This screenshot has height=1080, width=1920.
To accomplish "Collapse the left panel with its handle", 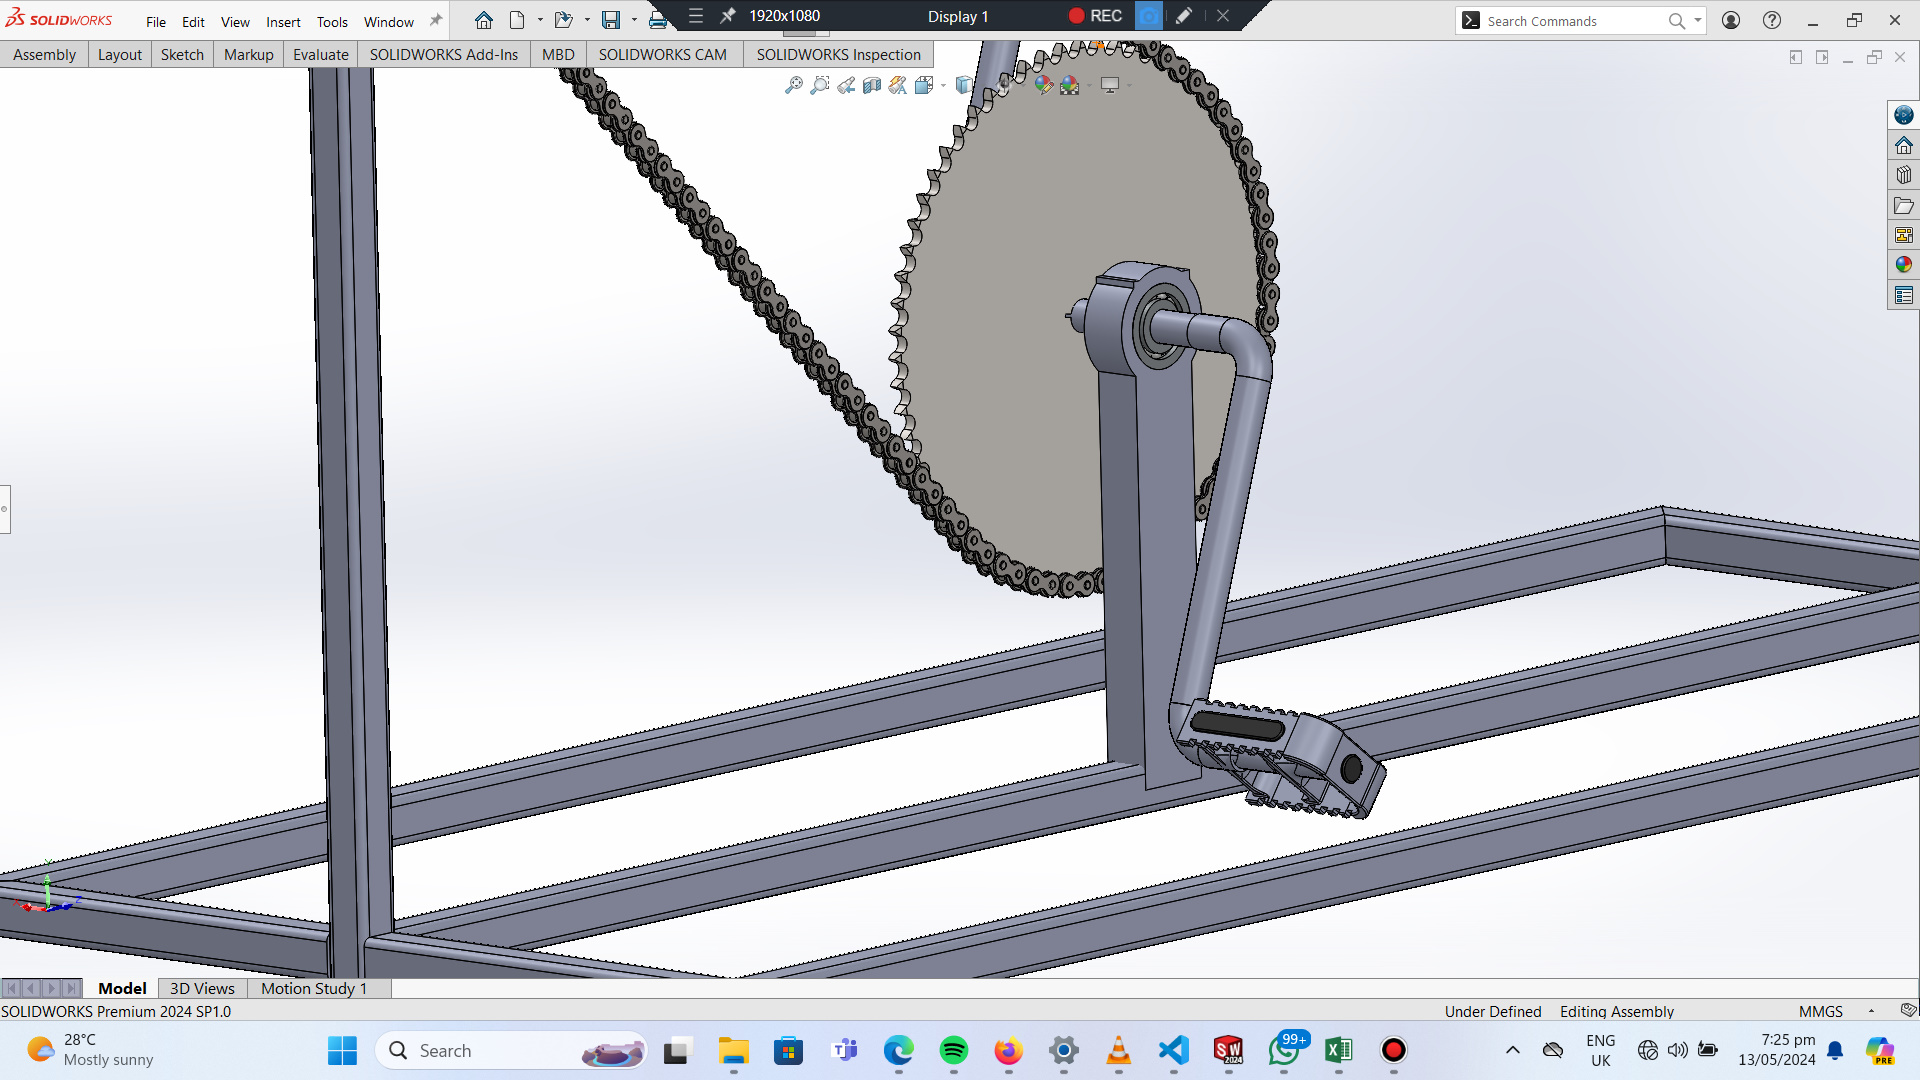I will tap(5, 509).
